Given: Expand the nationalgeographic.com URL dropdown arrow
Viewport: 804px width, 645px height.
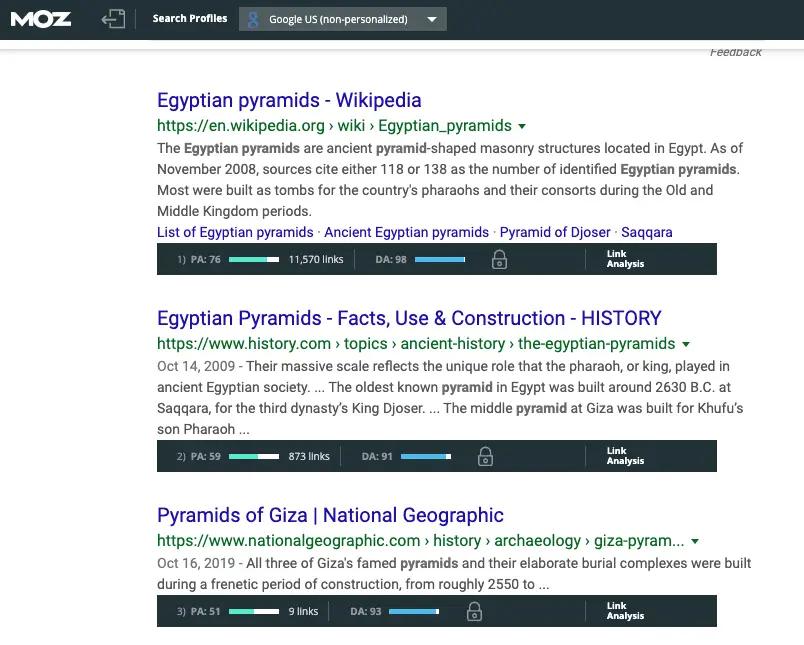Looking at the screenshot, I should (x=695, y=541).
